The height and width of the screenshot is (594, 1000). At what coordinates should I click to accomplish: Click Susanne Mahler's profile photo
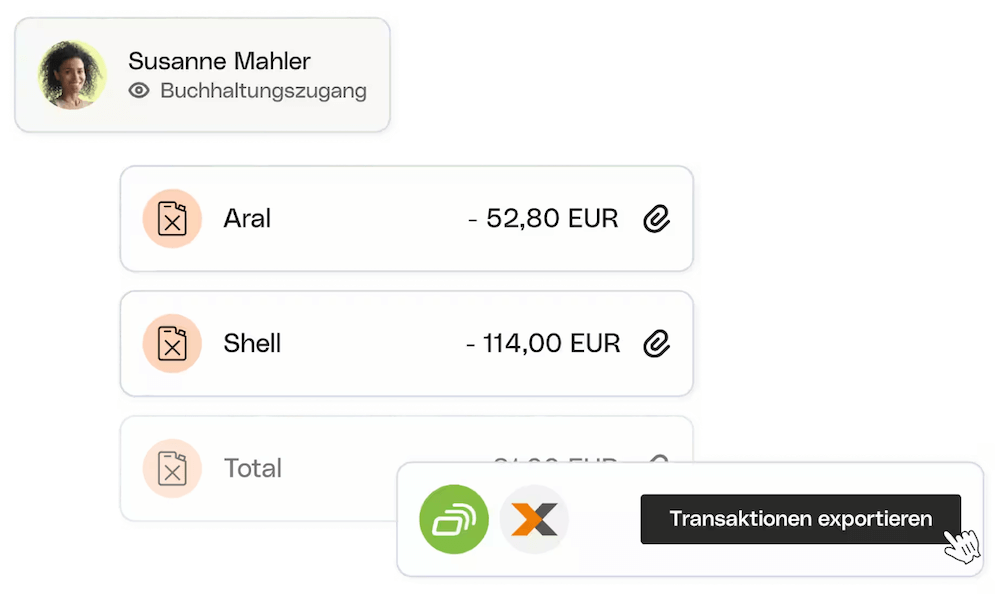(72, 75)
